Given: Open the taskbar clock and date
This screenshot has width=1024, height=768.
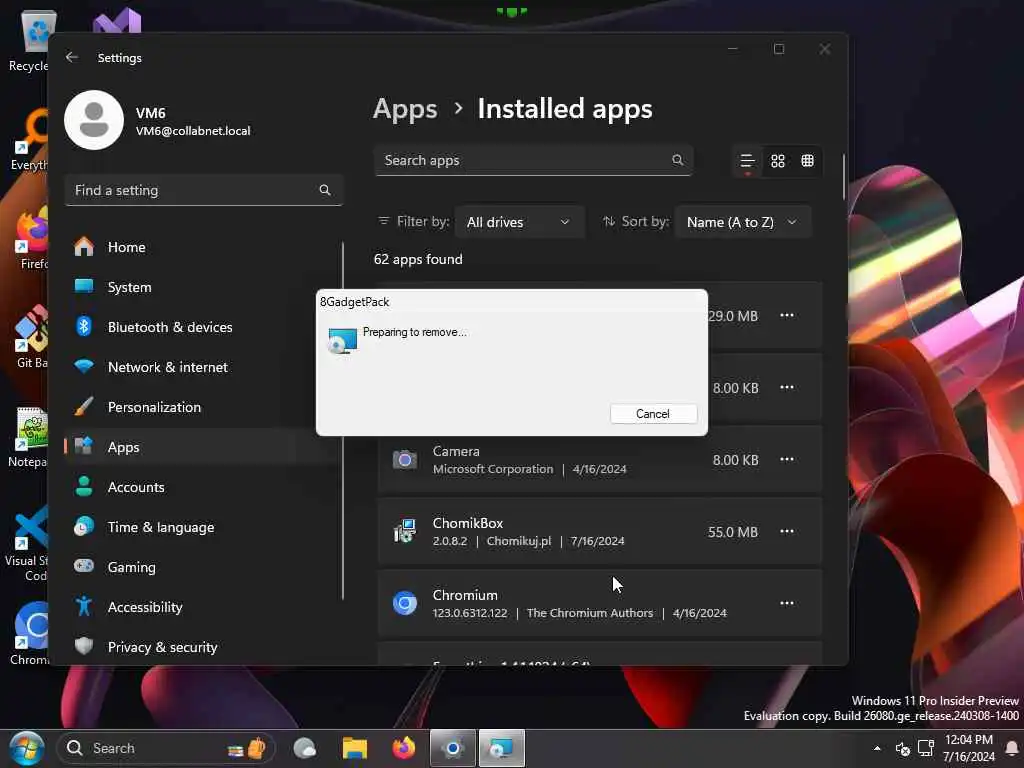Looking at the screenshot, I should click(969, 748).
